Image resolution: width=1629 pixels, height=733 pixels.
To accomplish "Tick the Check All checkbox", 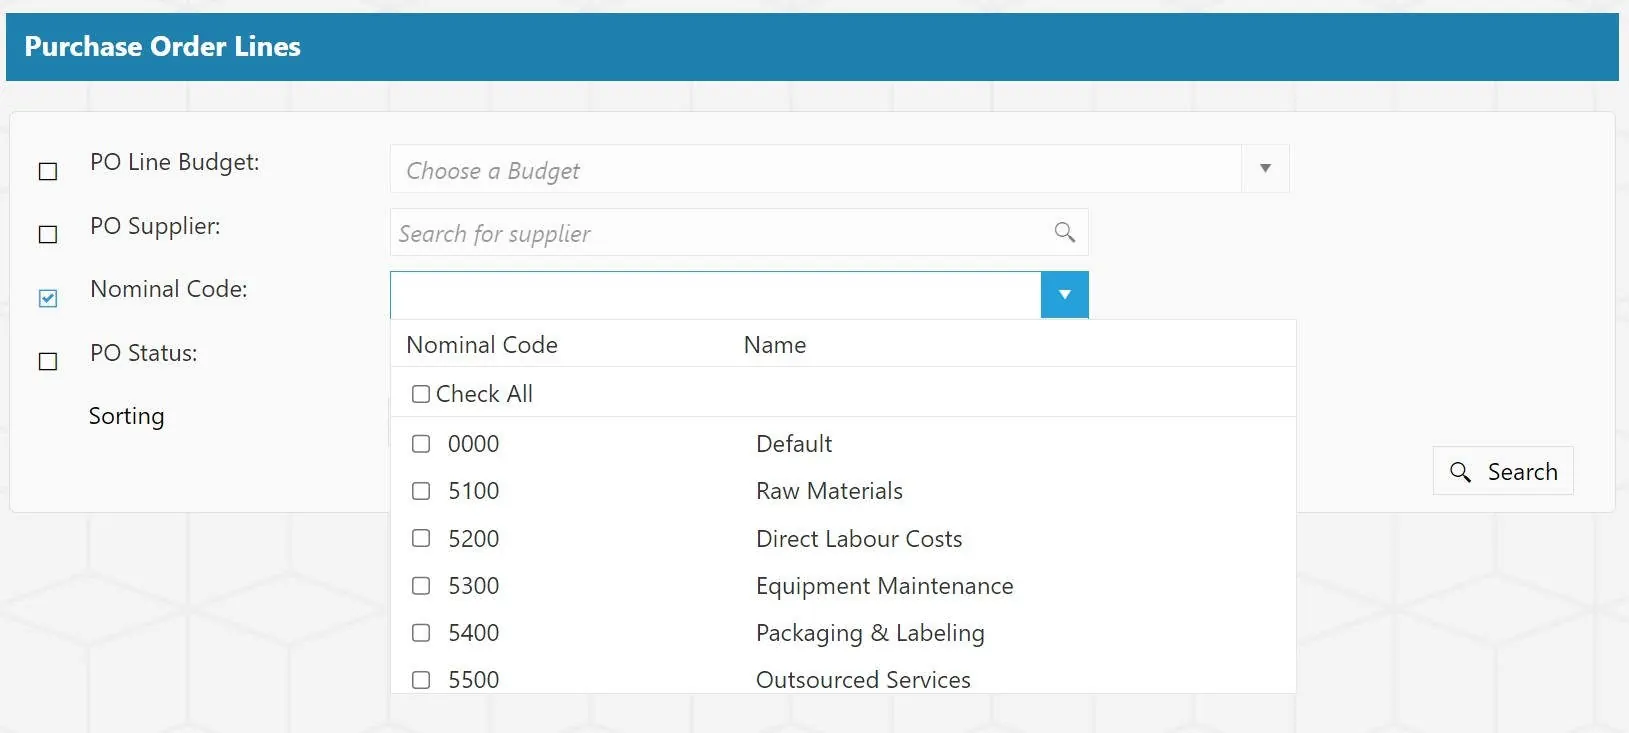I will [x=421, y=394].
